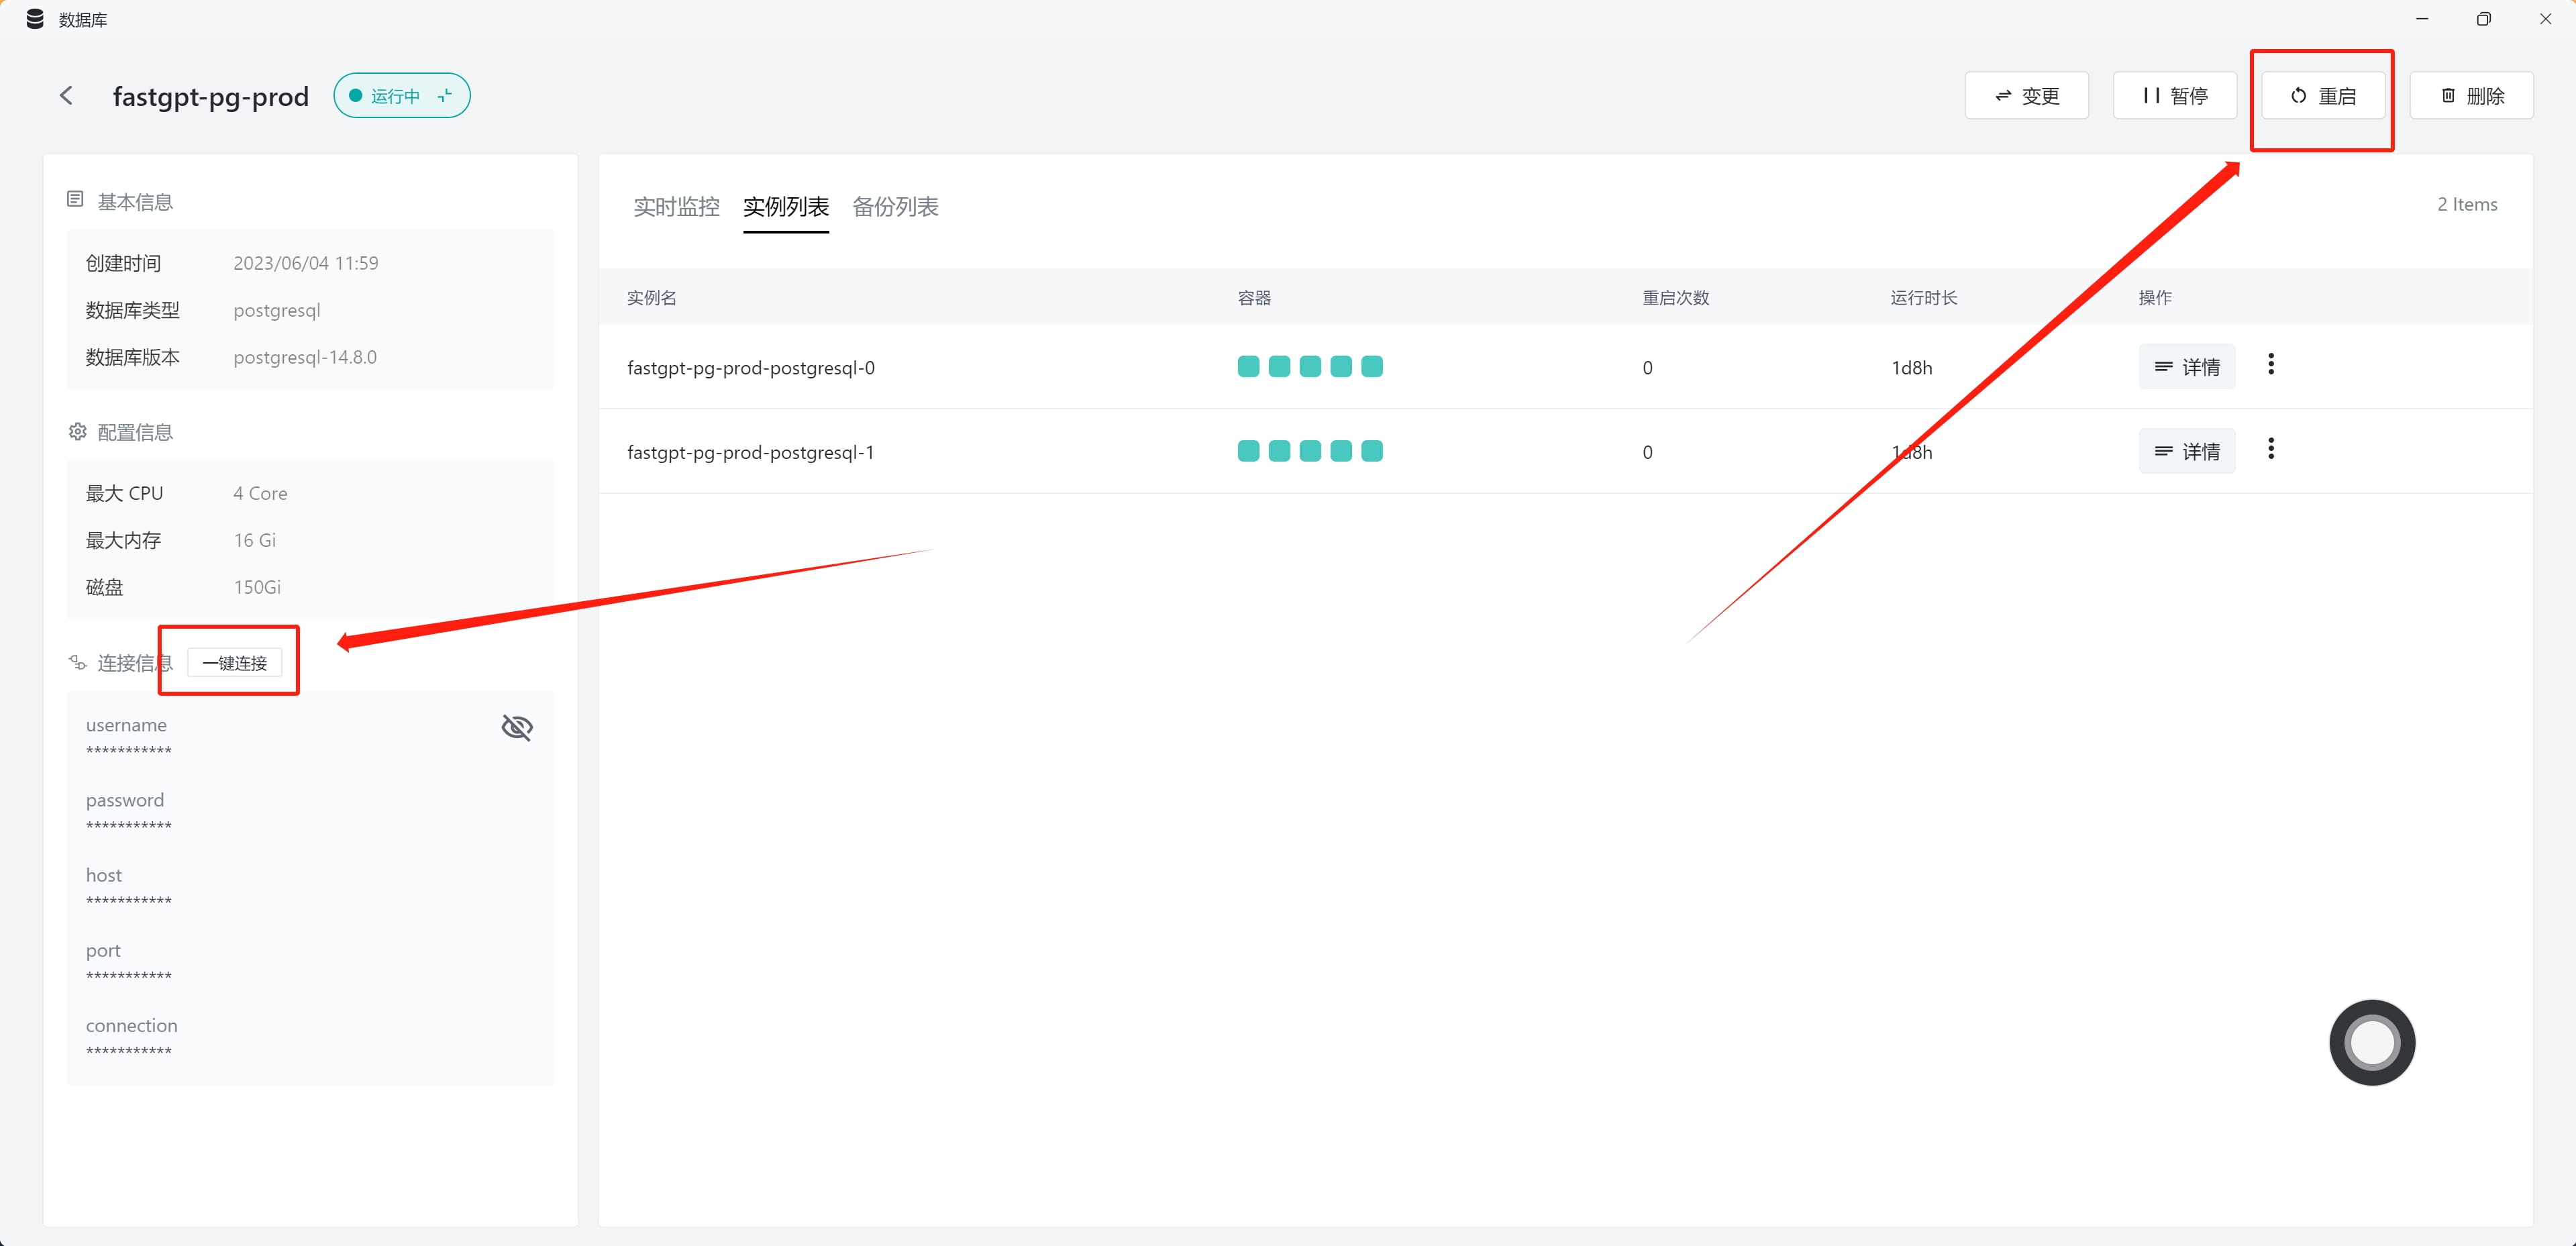Restart the database using 重启 button
This screenshot has width=2576, height=1246.
point(2322,96)
